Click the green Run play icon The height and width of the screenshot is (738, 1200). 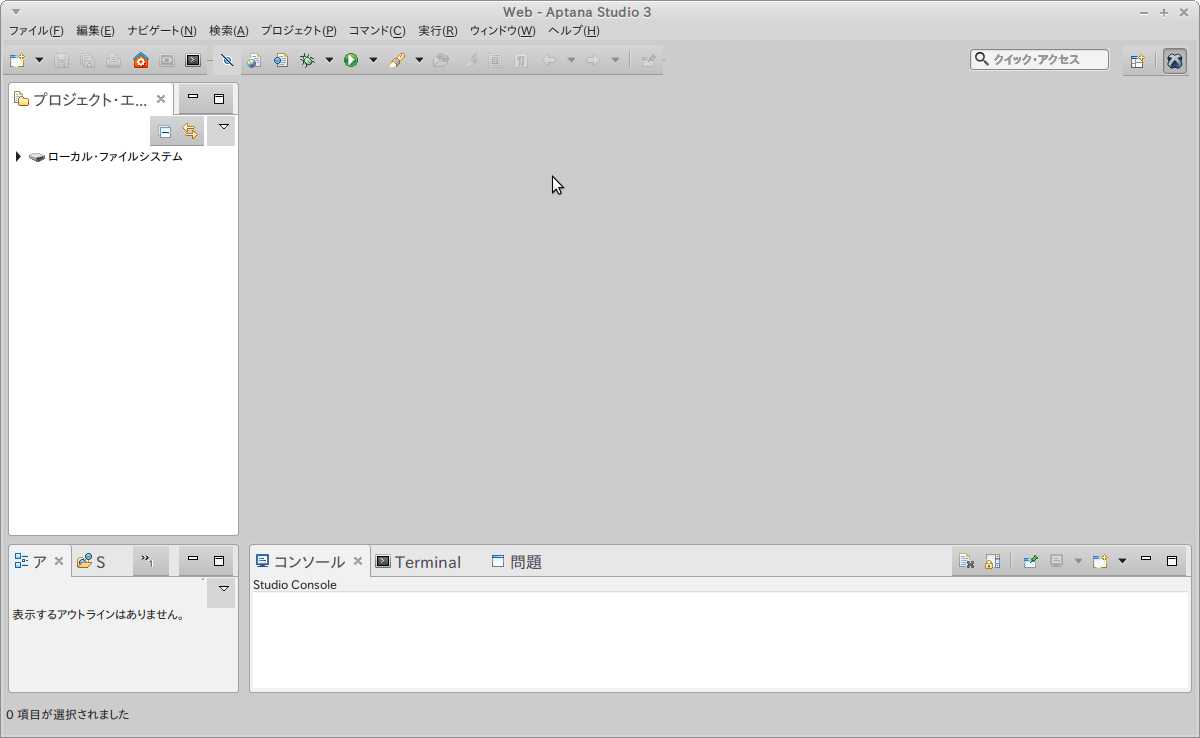351,60
